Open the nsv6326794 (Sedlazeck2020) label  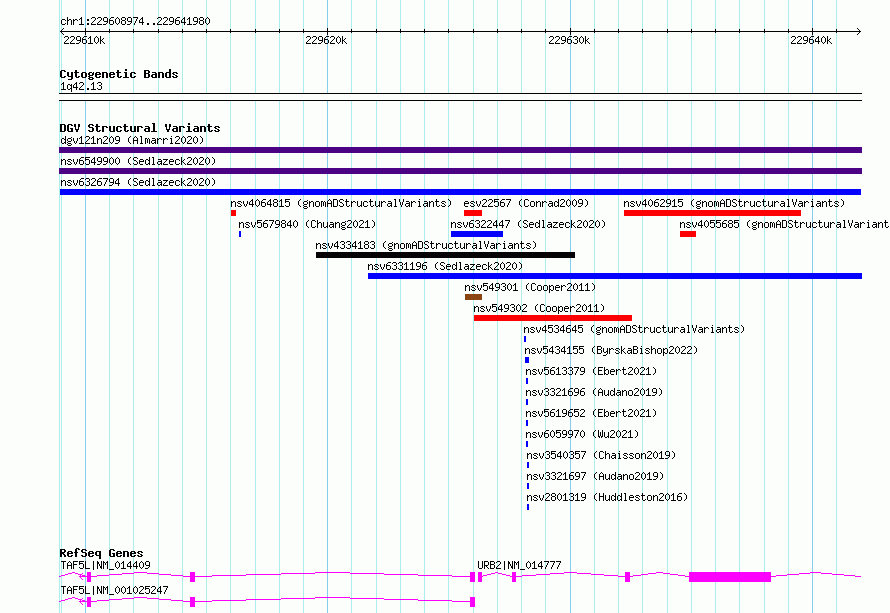(x=138, y=182)
